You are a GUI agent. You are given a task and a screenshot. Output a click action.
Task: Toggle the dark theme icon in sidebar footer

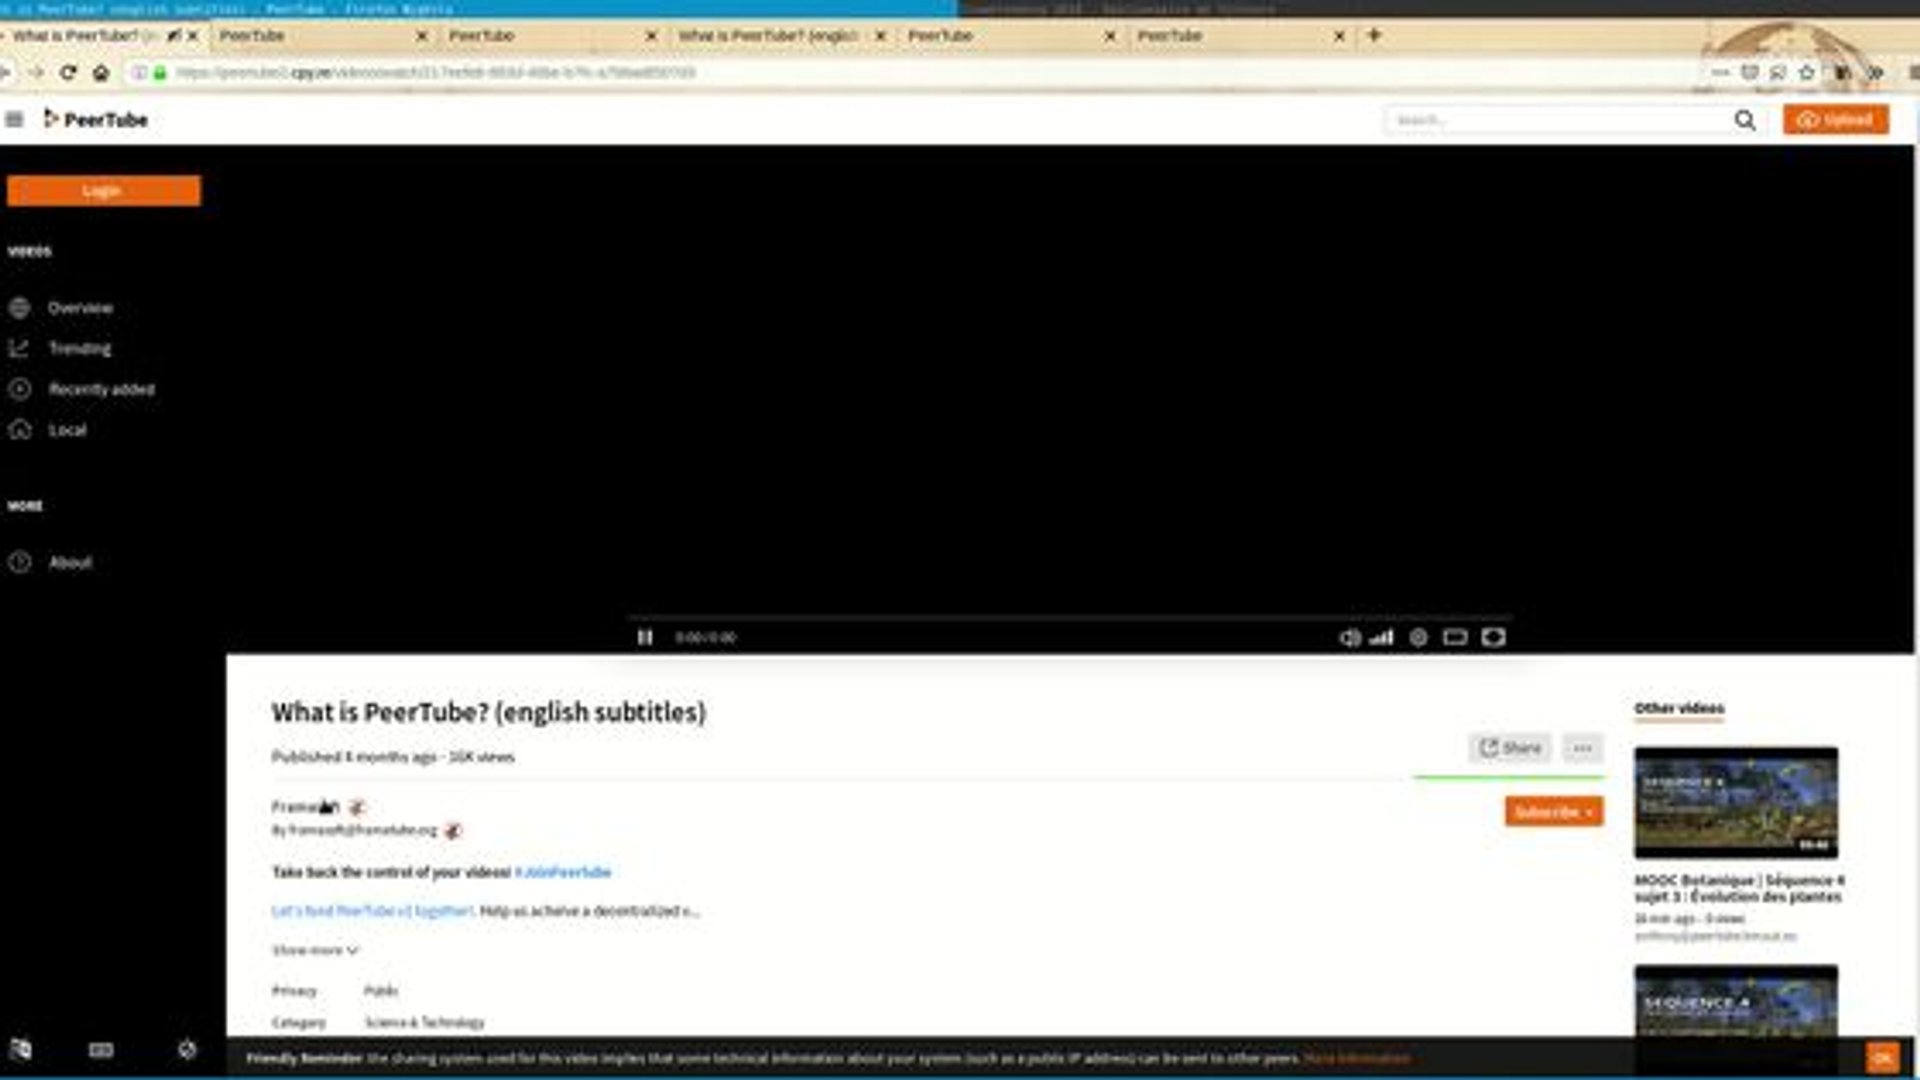click(187, 1049)
